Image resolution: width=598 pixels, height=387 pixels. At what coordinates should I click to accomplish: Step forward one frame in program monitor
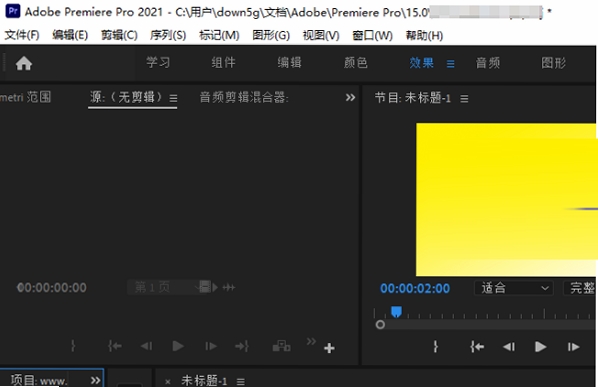(573, 347)
